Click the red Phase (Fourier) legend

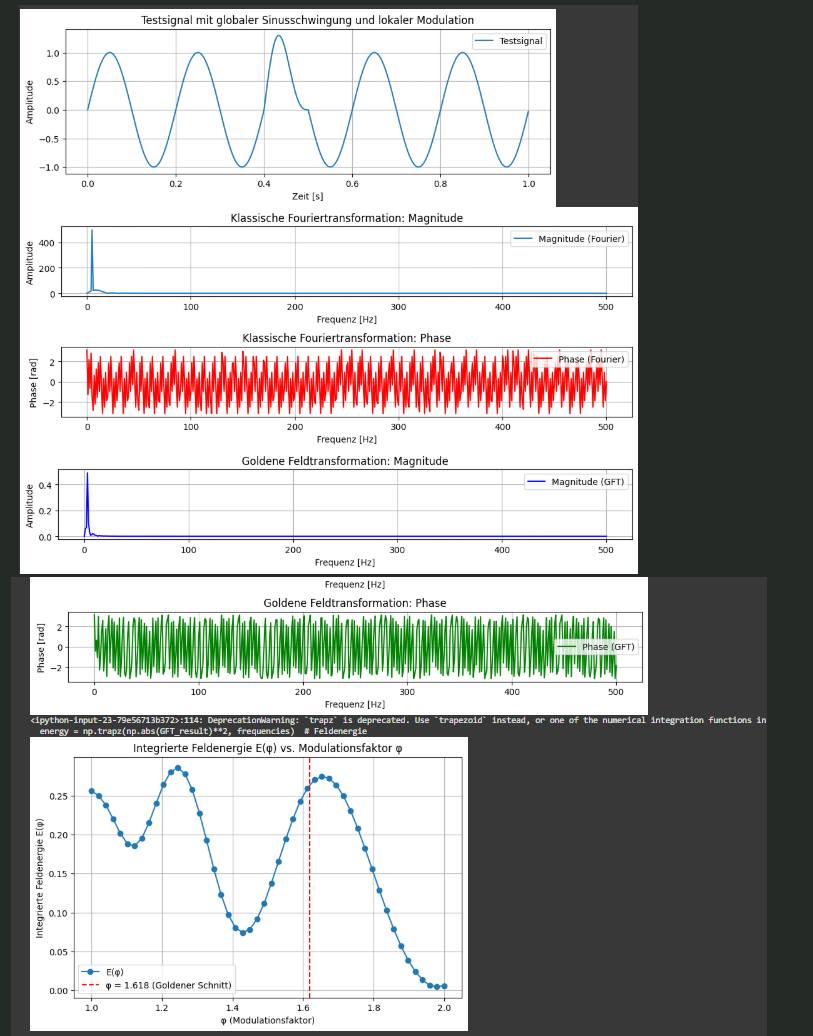(579, 359)
